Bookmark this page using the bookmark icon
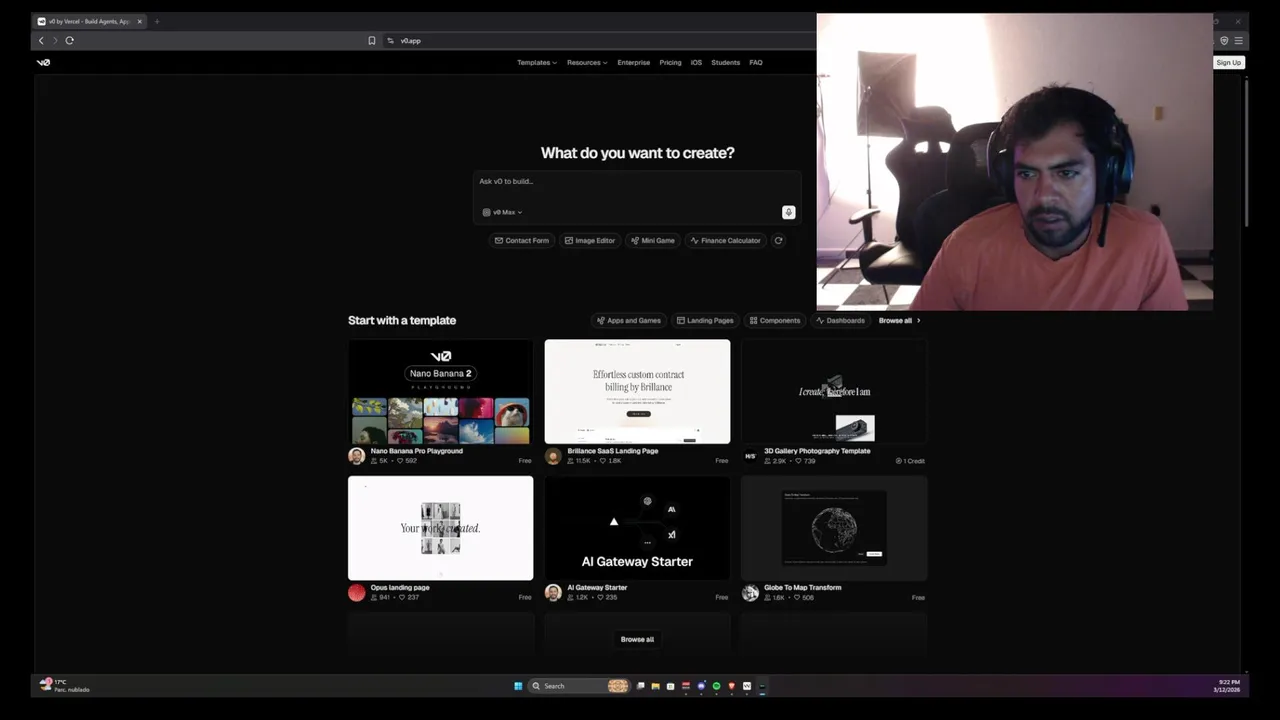This screenshot has height=720, width=1280. coord(372,41)
